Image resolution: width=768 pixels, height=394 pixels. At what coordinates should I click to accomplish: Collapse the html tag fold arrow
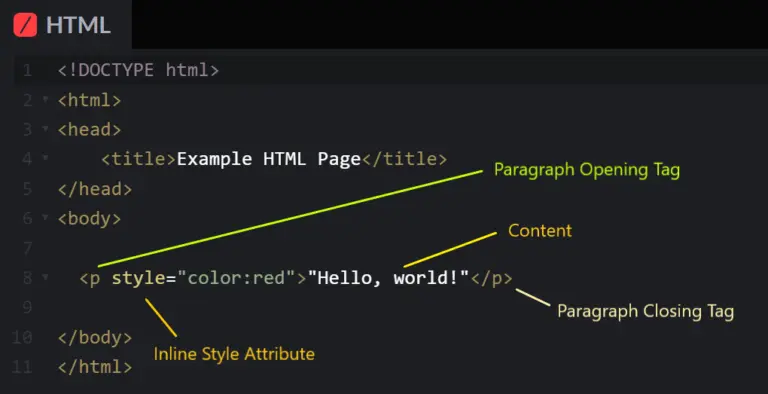pyautogui.click(x=46, y=100)
